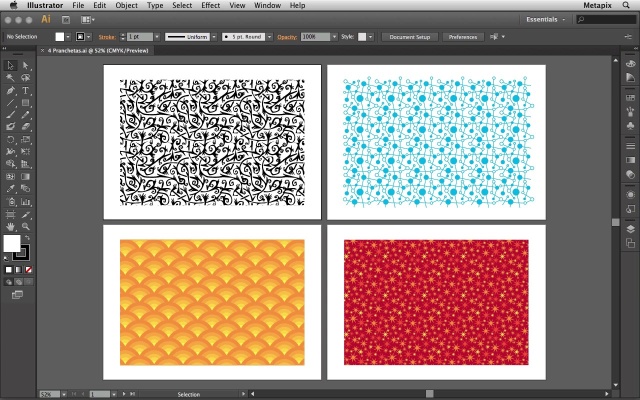Viewport: 640px width, 400px height.
Task: Select the Perspective Grid tool
Action: pos(25,164)
